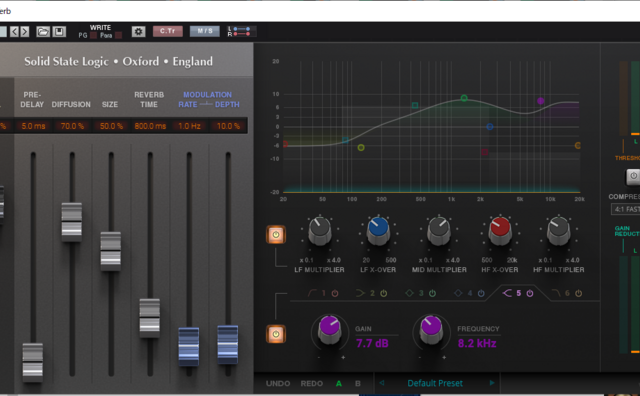640x396 pixels.
Task: Toggle the reverb time multiplier section power button
Action: (276, 235)
